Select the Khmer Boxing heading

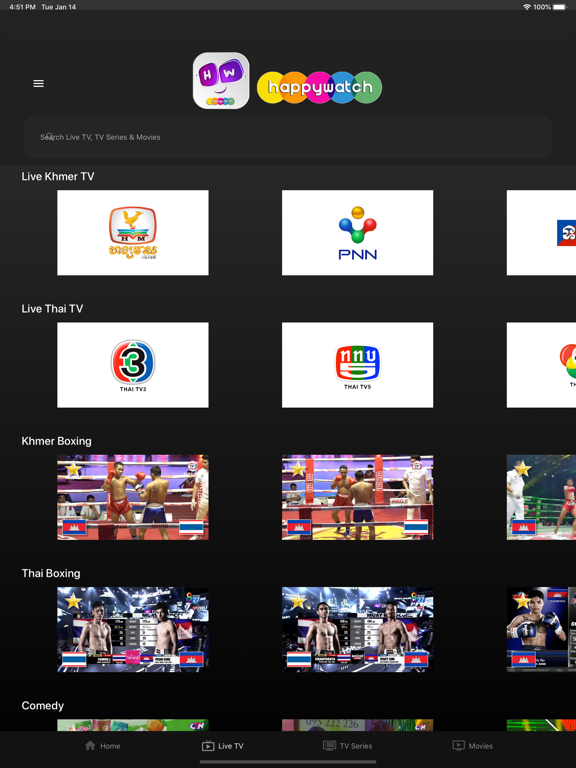click(56, 441)
